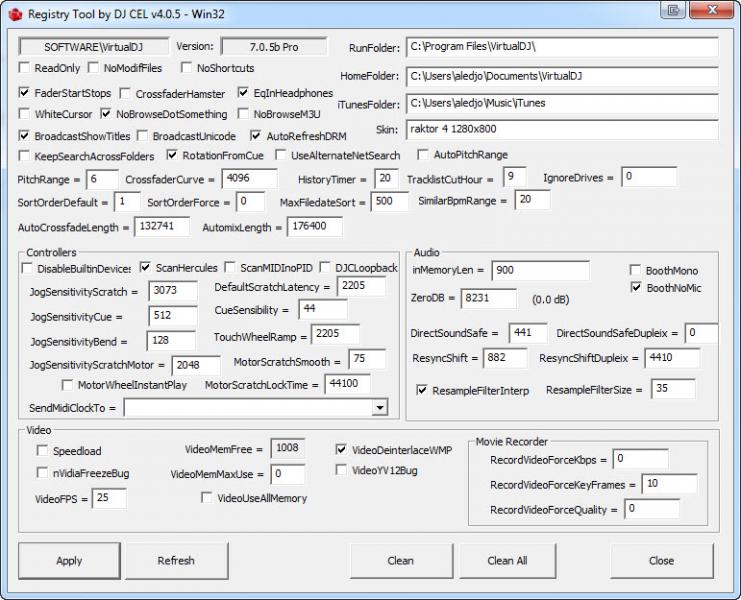Check the NoShortcuts option
The image size is (741, 600).
[x=187, y=68]
